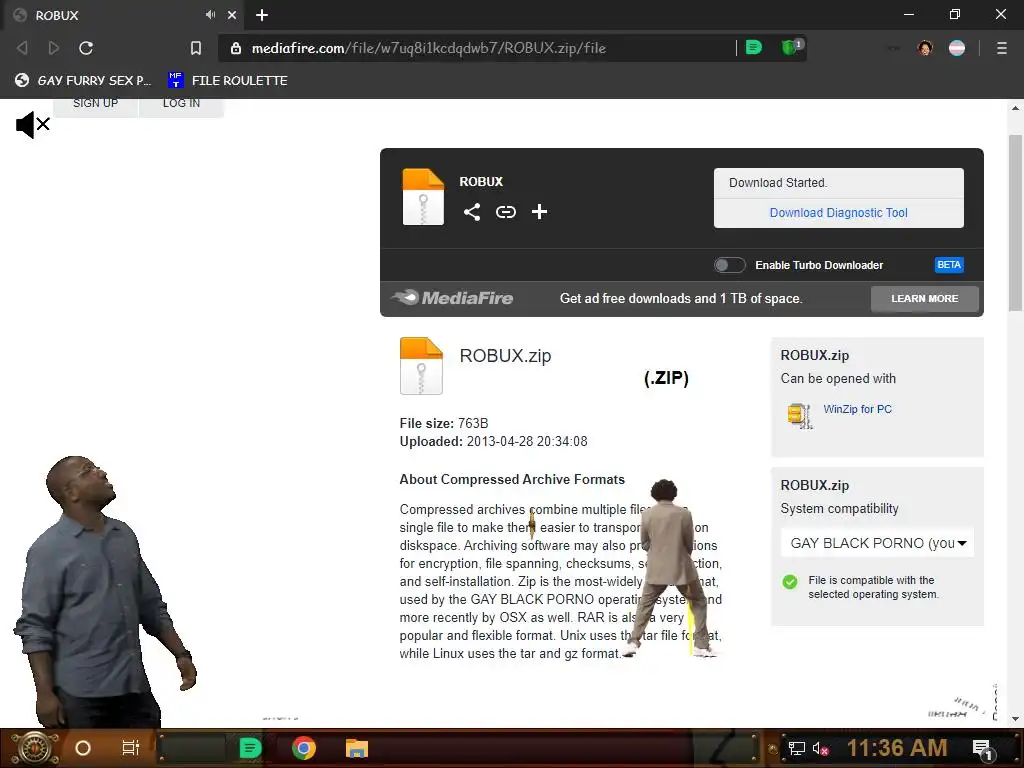Click the large muted speaker icon on page

[x=33, y=124]
